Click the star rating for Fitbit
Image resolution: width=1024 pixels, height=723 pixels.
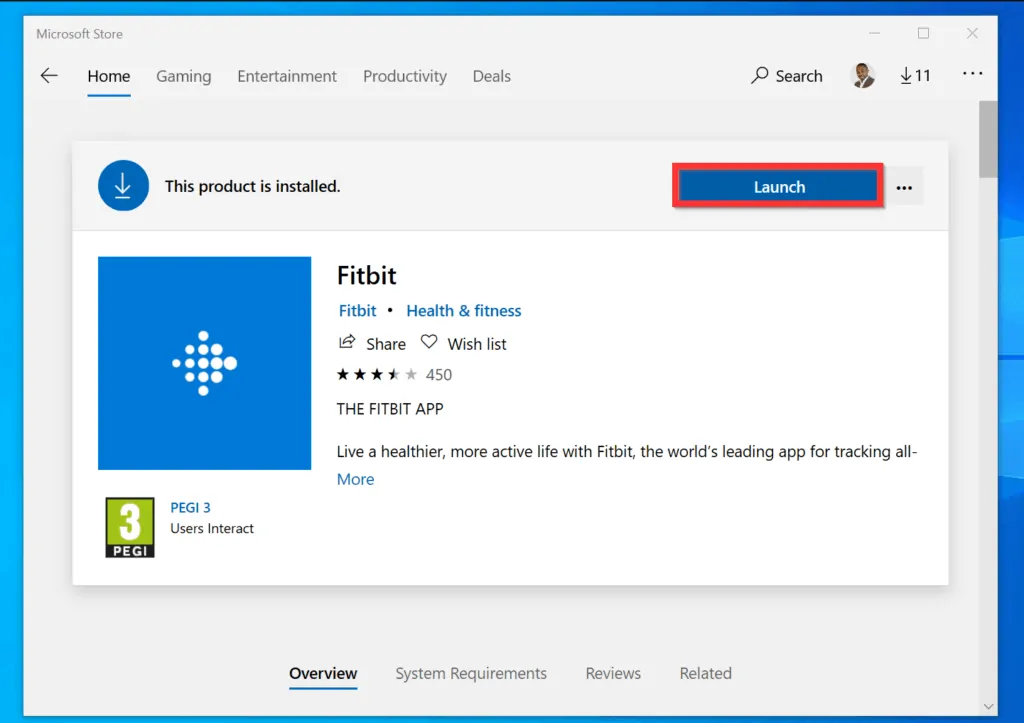pyautogui.click(x=377, y=375)
